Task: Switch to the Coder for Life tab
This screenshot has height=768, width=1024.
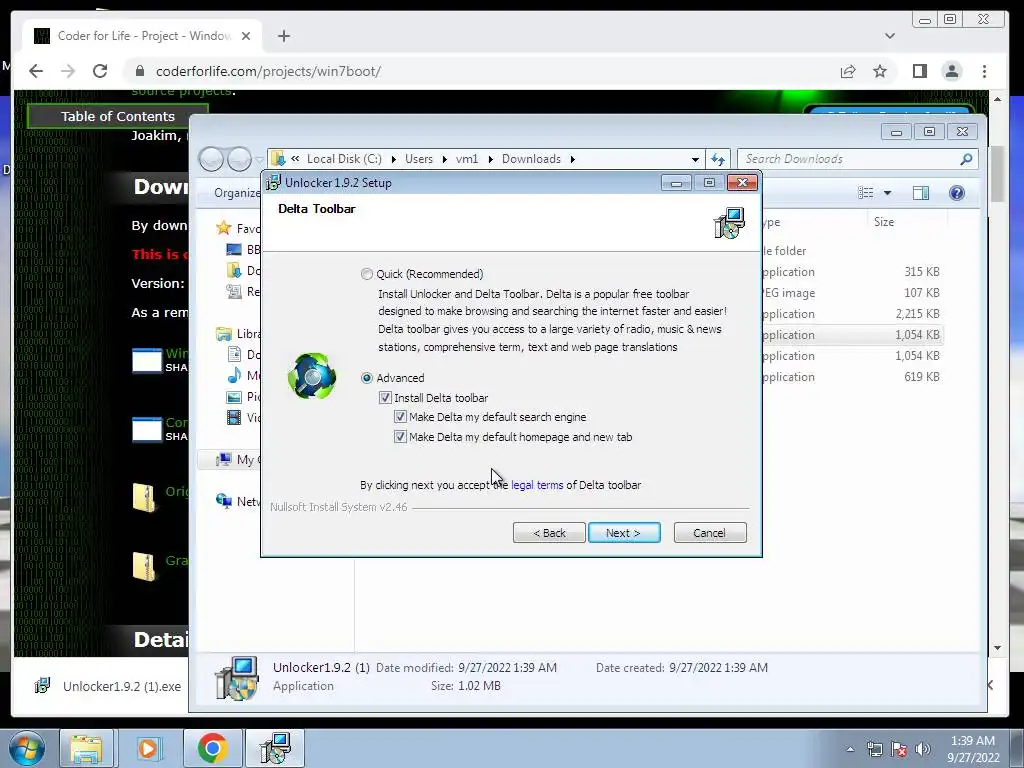Action: [x=142, y=36]
